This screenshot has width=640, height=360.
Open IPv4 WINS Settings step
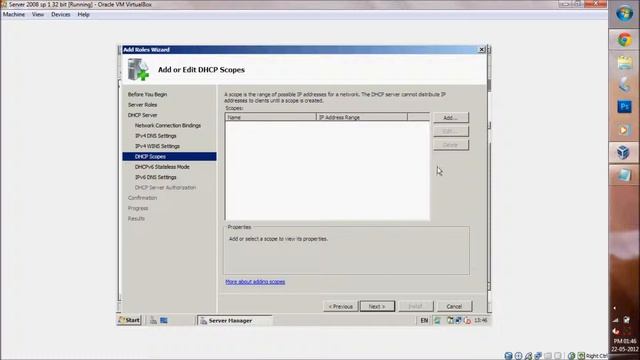tap(157, 146)
